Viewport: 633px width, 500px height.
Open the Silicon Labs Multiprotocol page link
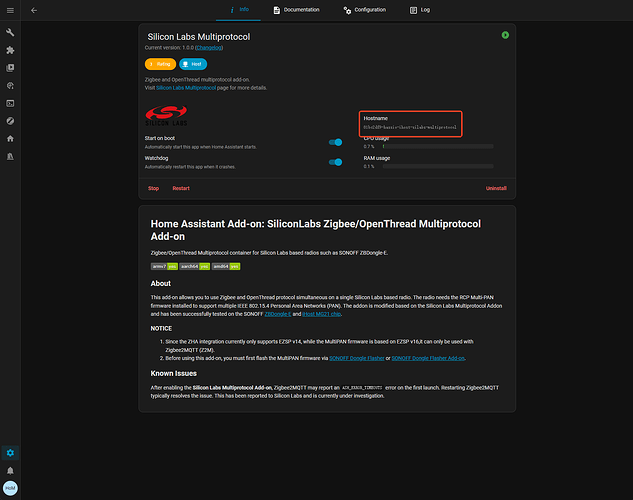point(186,88)
